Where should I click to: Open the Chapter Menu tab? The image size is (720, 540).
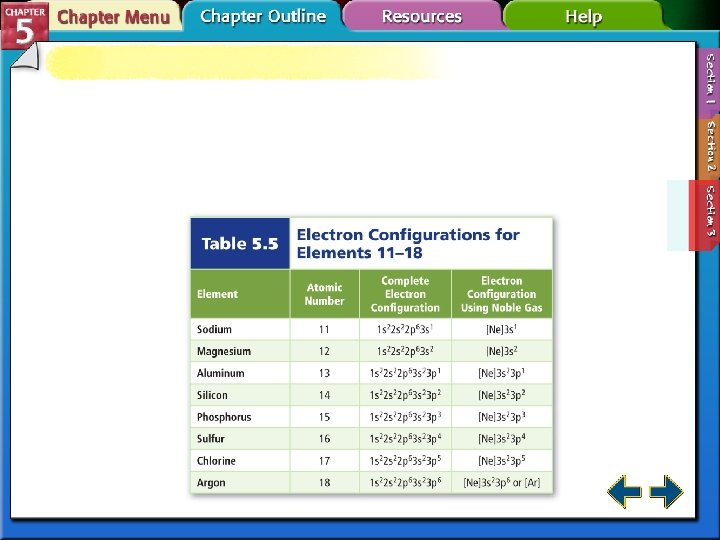[113, 17]
